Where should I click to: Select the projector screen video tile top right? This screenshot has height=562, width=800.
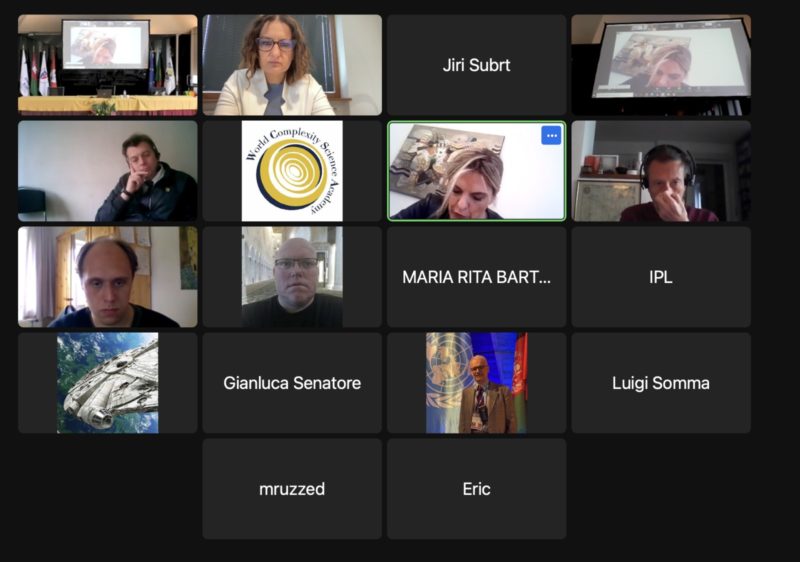tap(661, 65)
